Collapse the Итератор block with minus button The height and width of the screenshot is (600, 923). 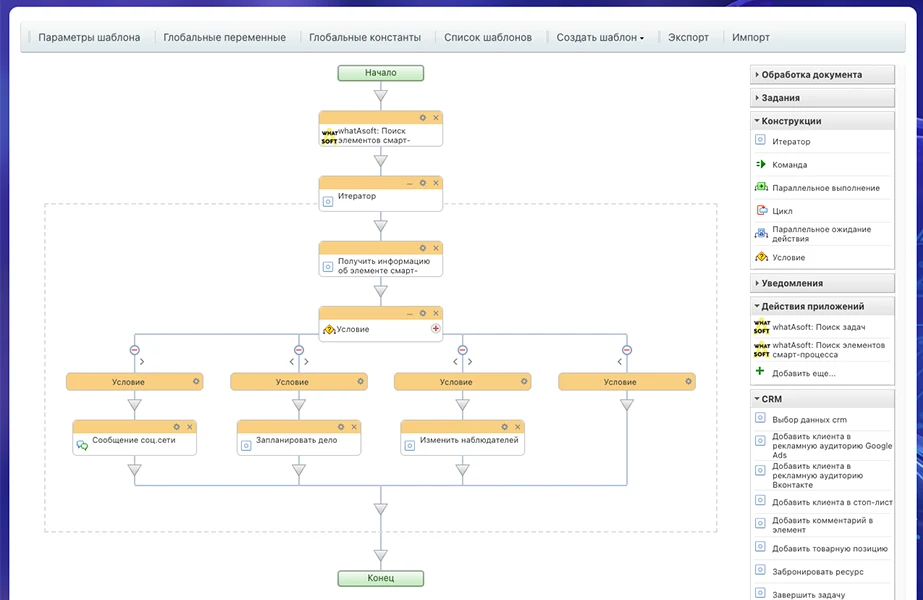pyautogui.click(x=410, y=184)
